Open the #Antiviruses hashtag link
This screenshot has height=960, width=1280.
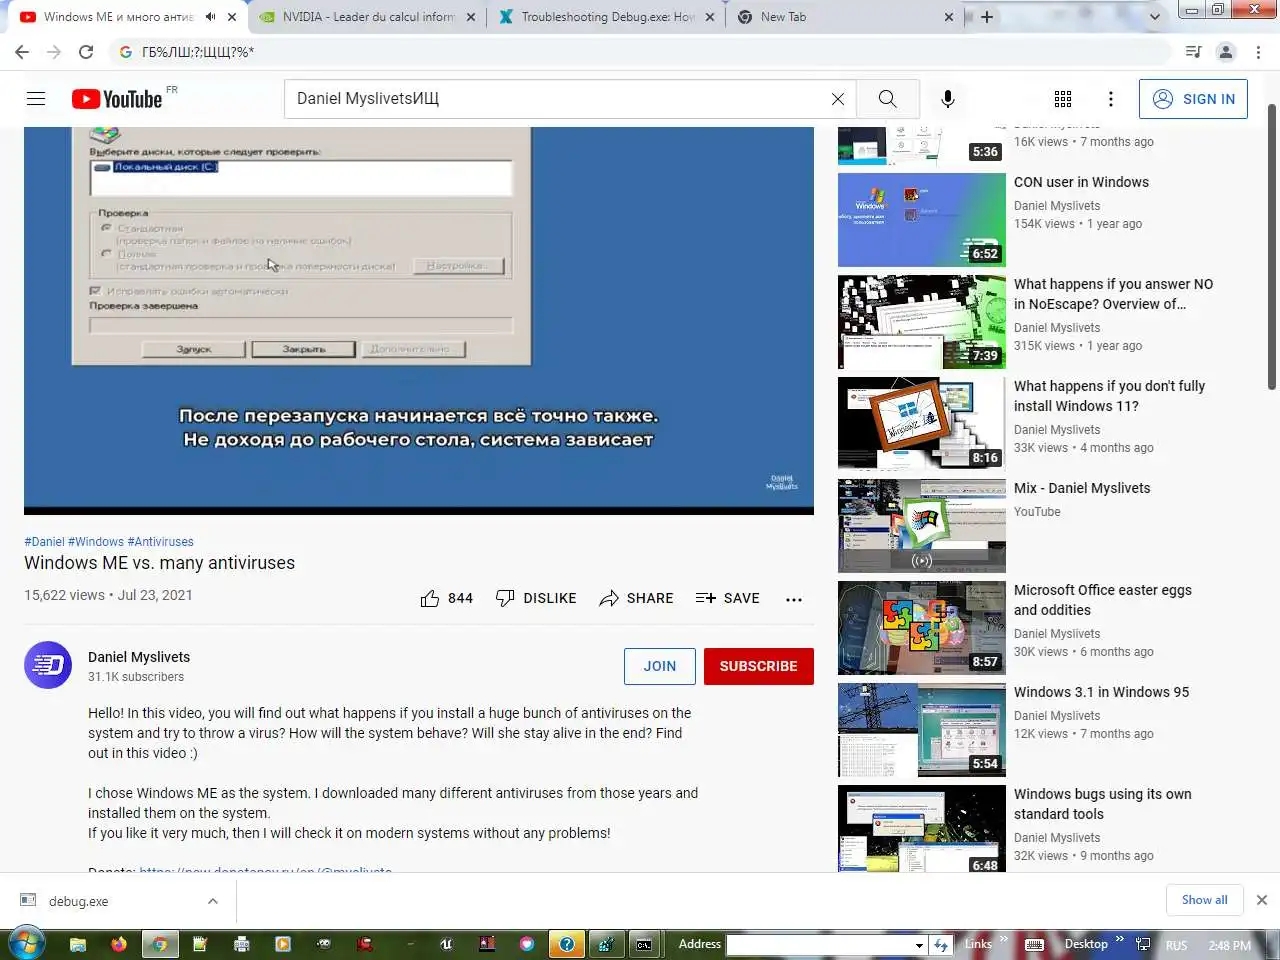coord(161,542)
